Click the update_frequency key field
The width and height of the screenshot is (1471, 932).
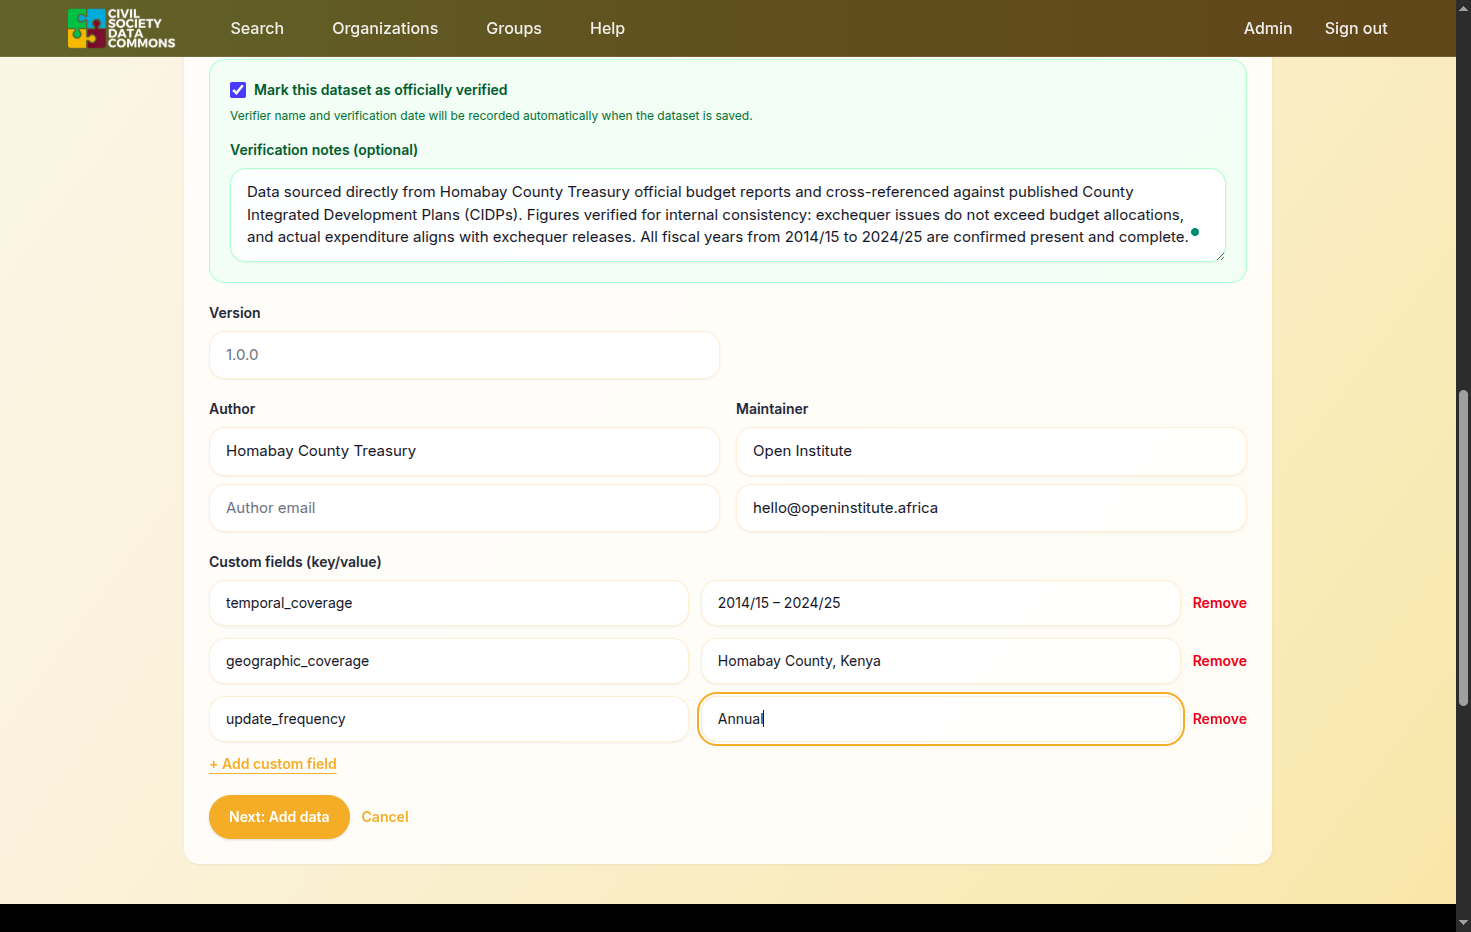click(449, 719)
